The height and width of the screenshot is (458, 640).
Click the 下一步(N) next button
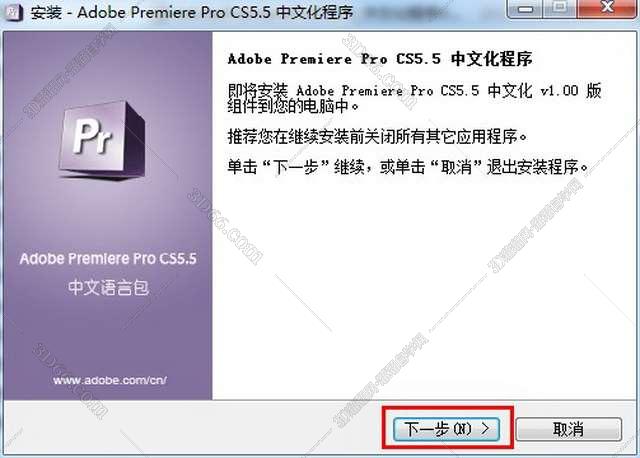coord(447,429)
